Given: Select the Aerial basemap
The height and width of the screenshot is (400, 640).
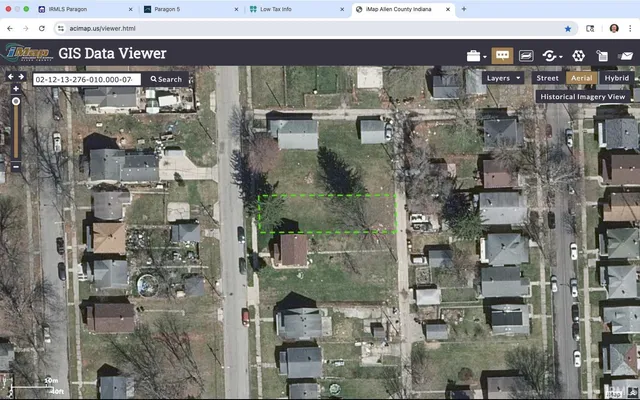Looking at the screenshot, I should [x=580, y=77].
